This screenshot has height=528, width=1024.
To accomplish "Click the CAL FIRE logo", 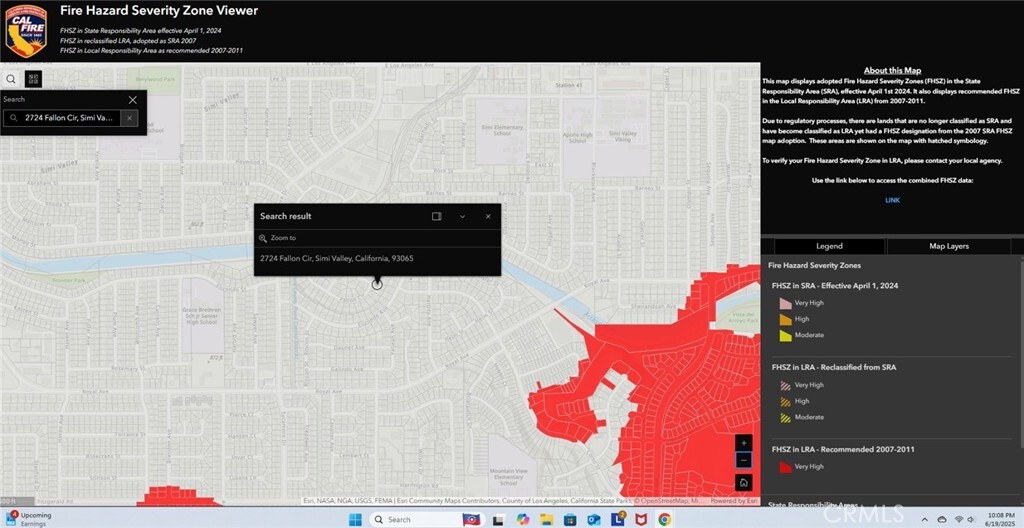I will 25,31.
